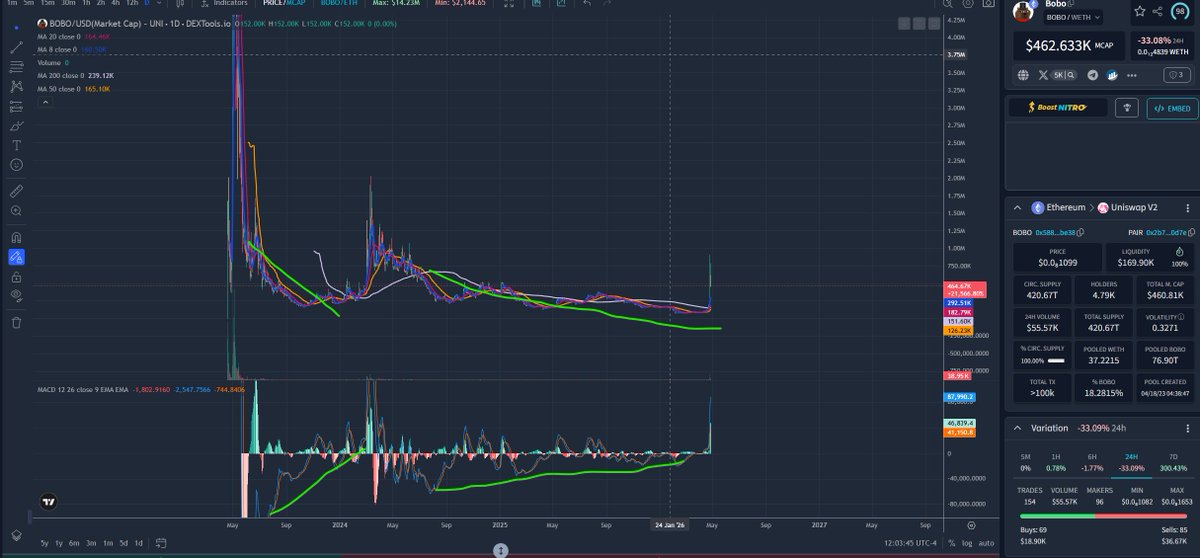Share the Bobo pair

(1159, 12)
